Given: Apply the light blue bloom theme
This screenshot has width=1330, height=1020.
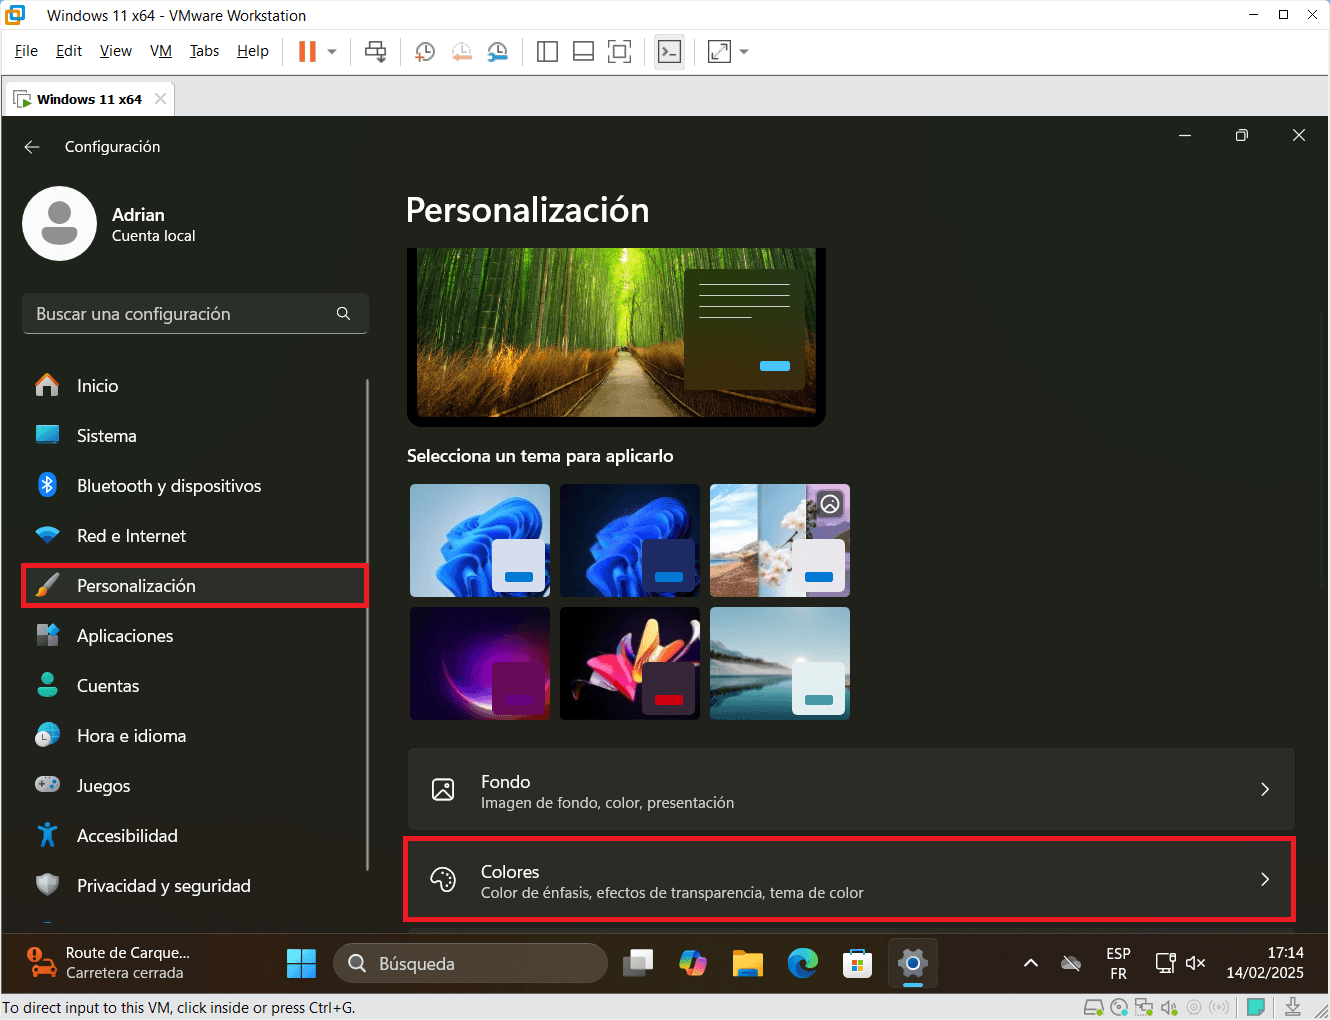Looking at the screenshot, I should point(480,541).
